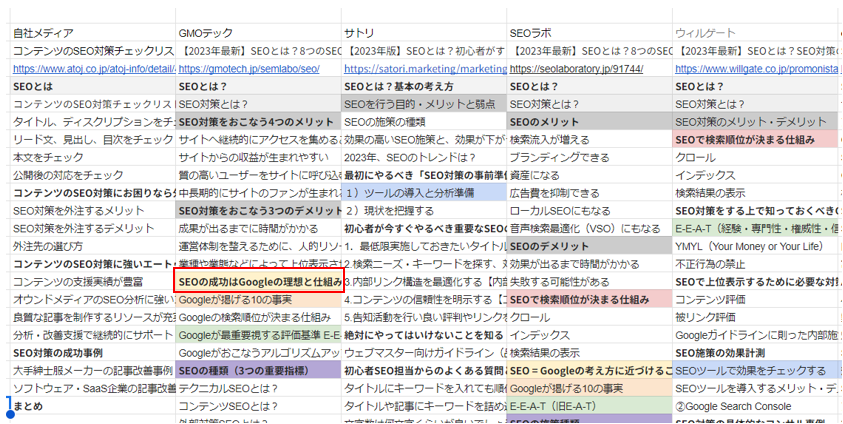Click cell SEO対策をおこなう4つのメリット
843x424 pixels.
click(259, 122)
